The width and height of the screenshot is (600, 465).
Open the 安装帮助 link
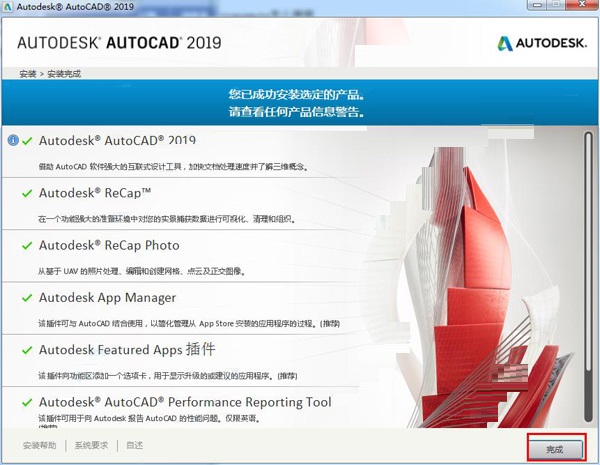tap(40, 445)
